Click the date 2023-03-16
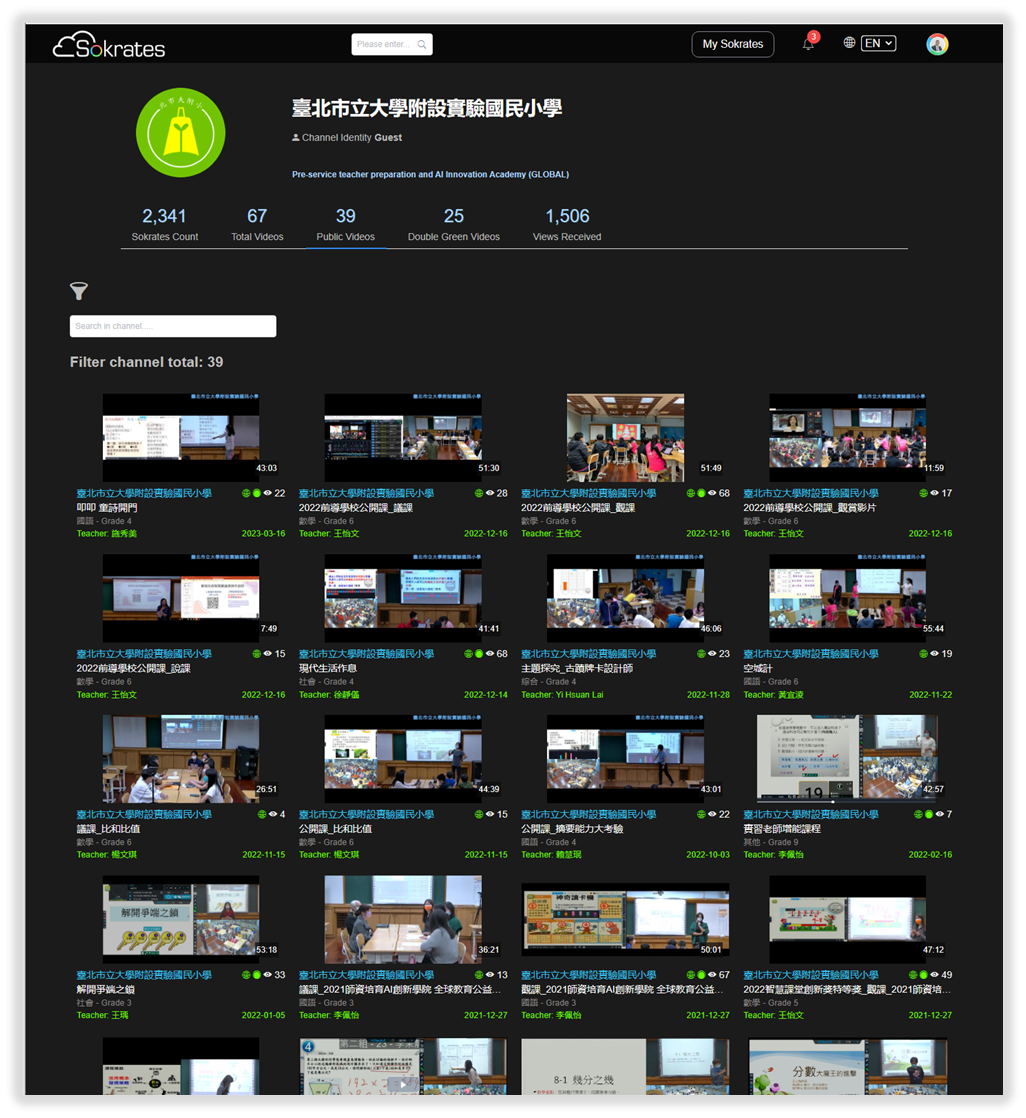The height and width of the screenshot is (1118, 1026). (x=263, y=533)
